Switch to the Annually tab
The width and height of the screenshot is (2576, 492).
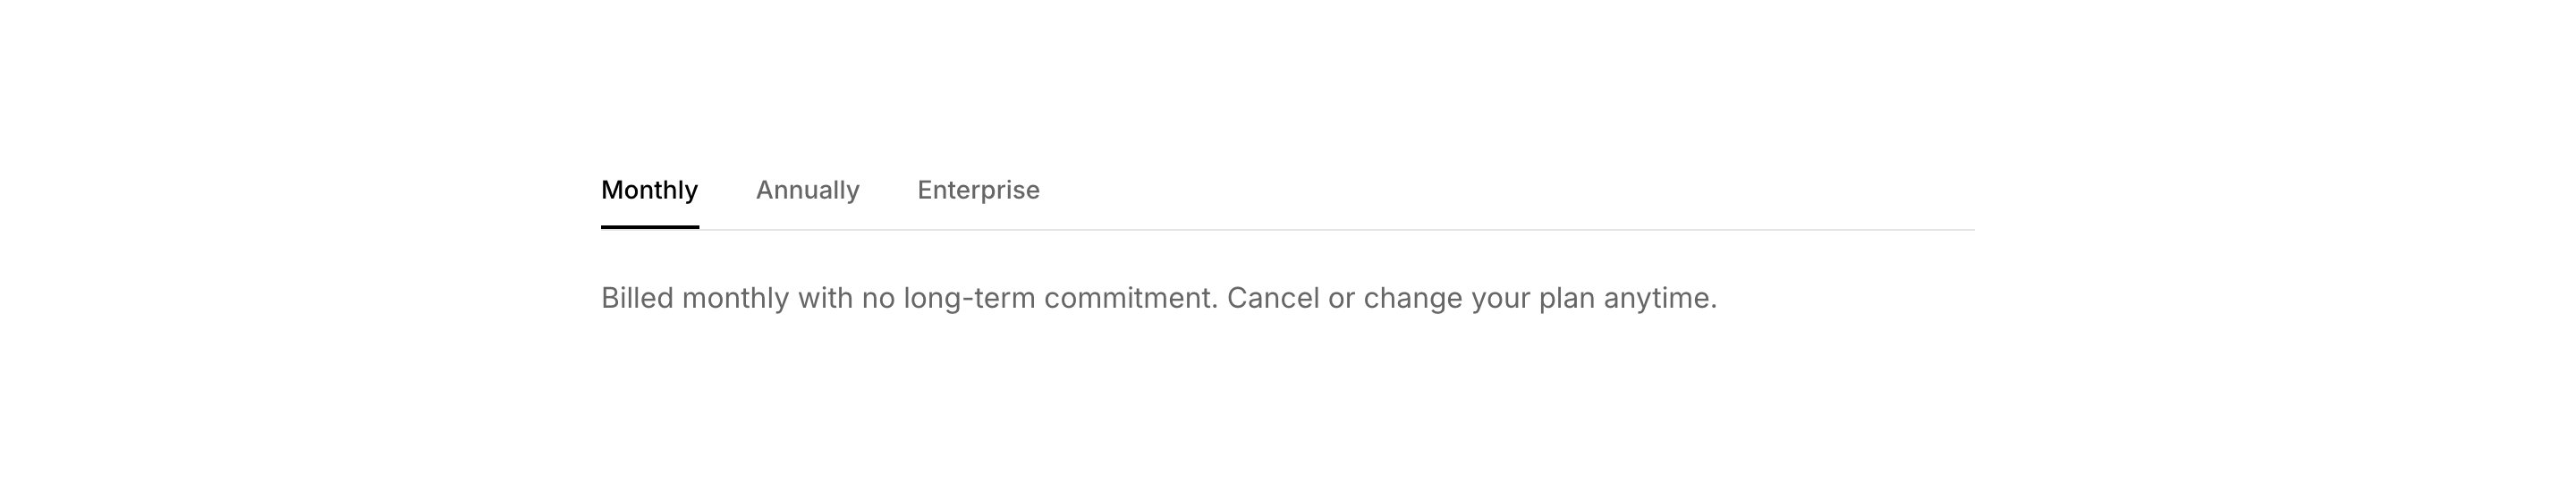[807, 190]
